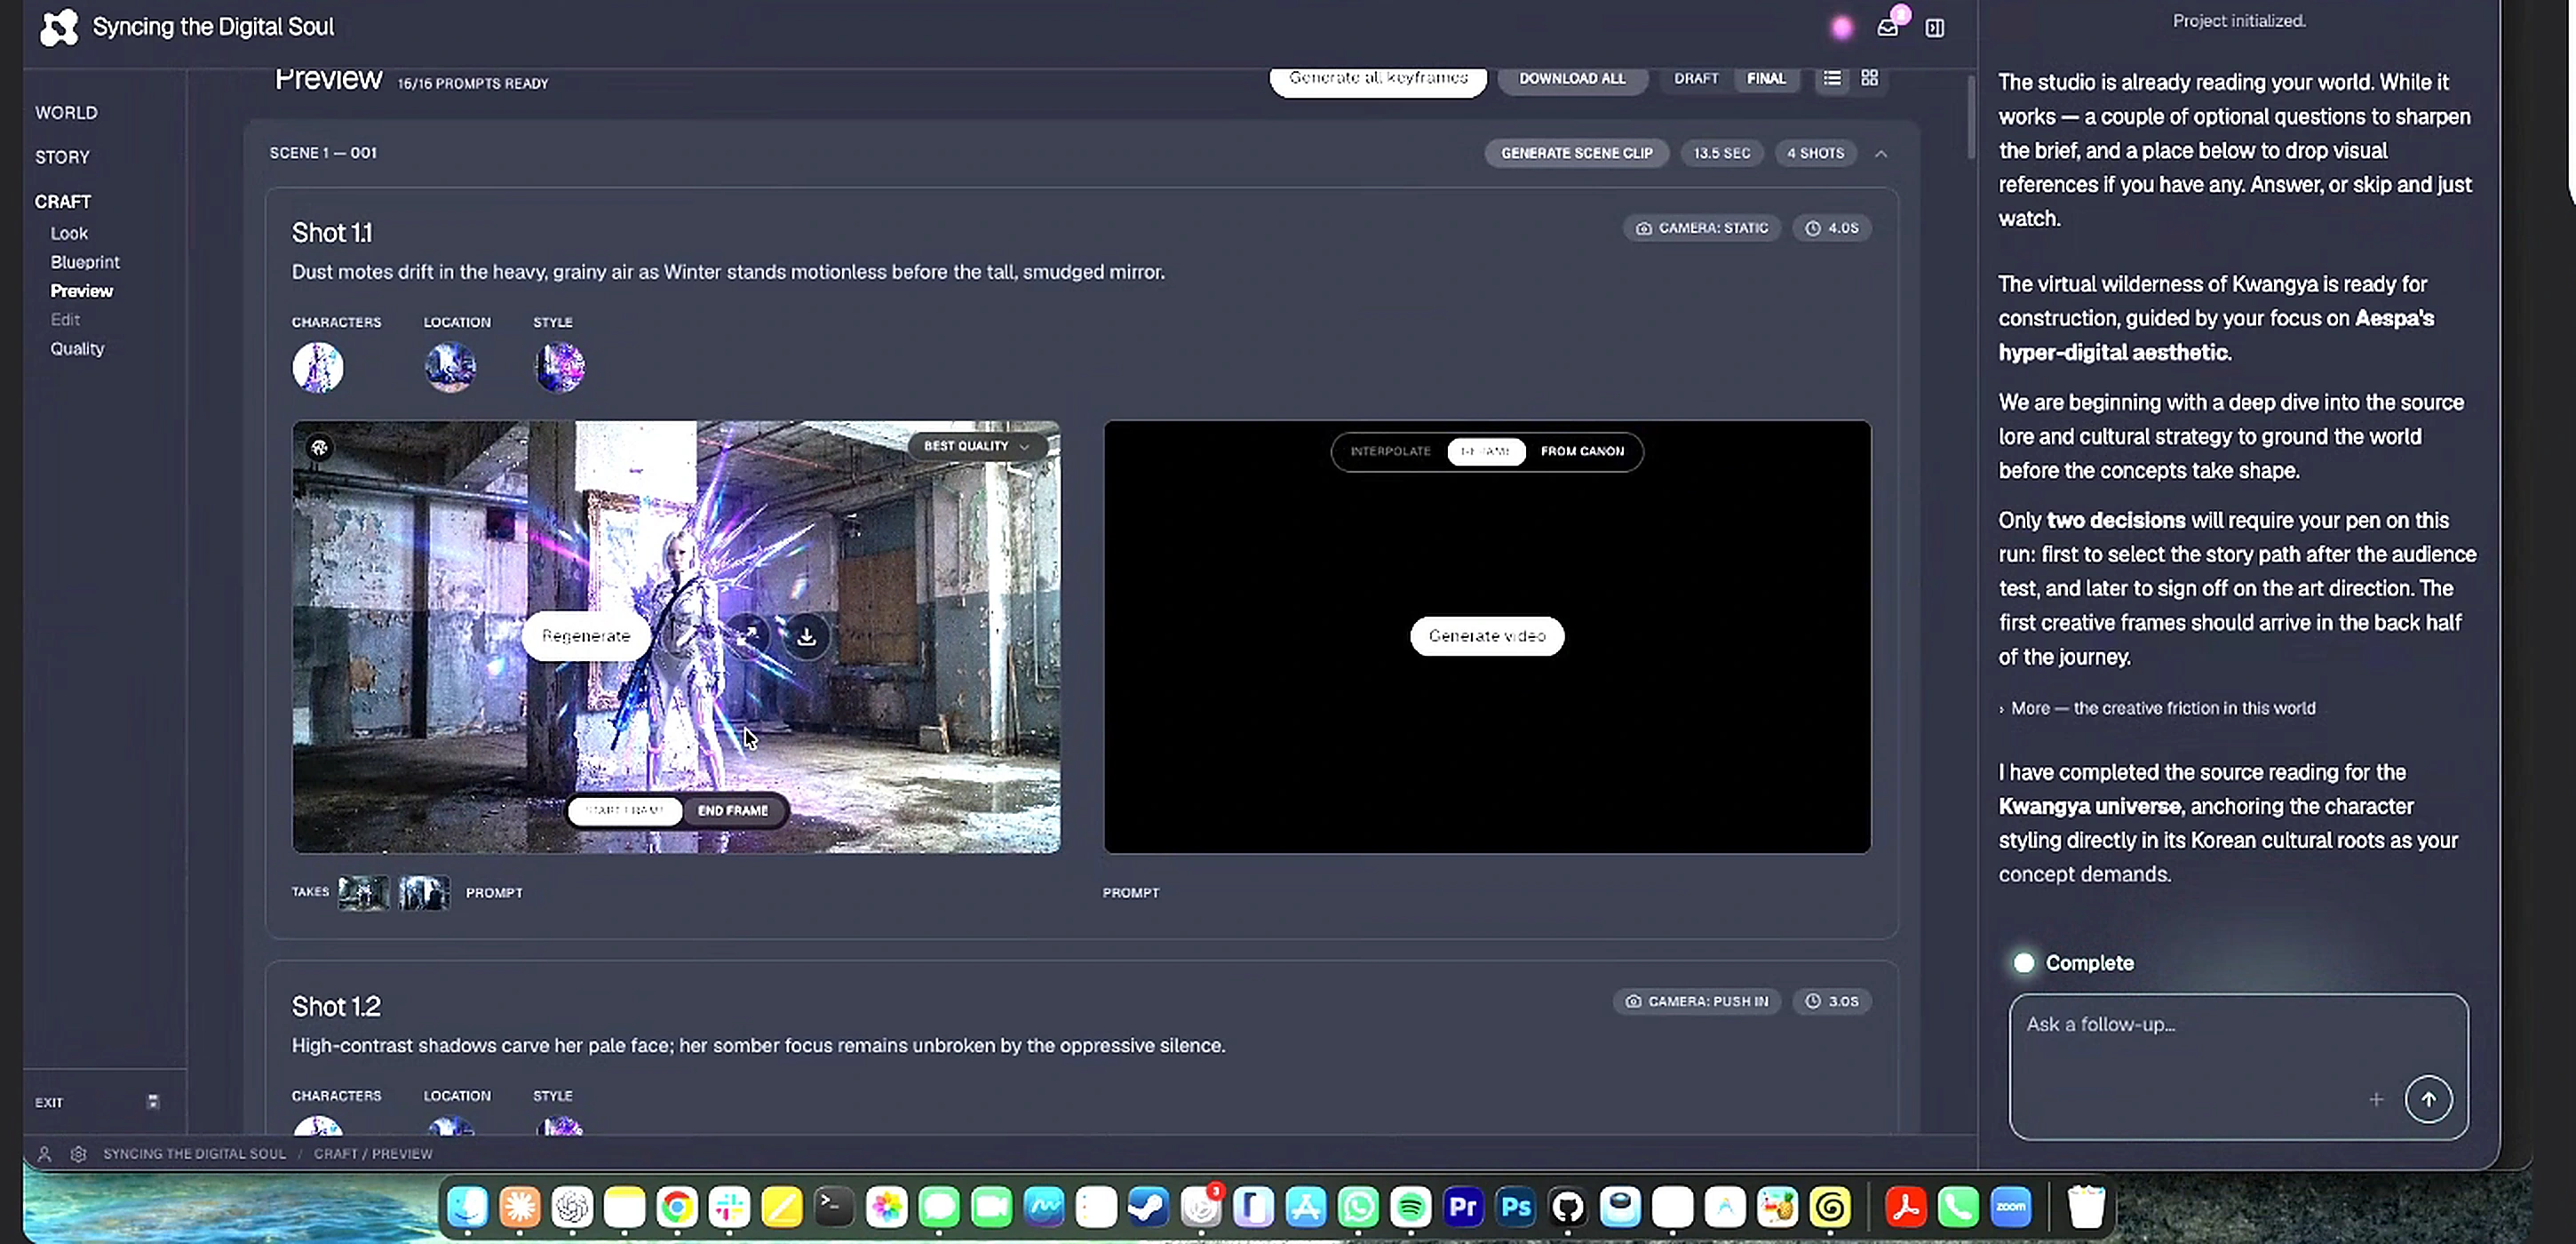
Task: Download the Shot 1.1 keyframe image
Action: [806, 636]
